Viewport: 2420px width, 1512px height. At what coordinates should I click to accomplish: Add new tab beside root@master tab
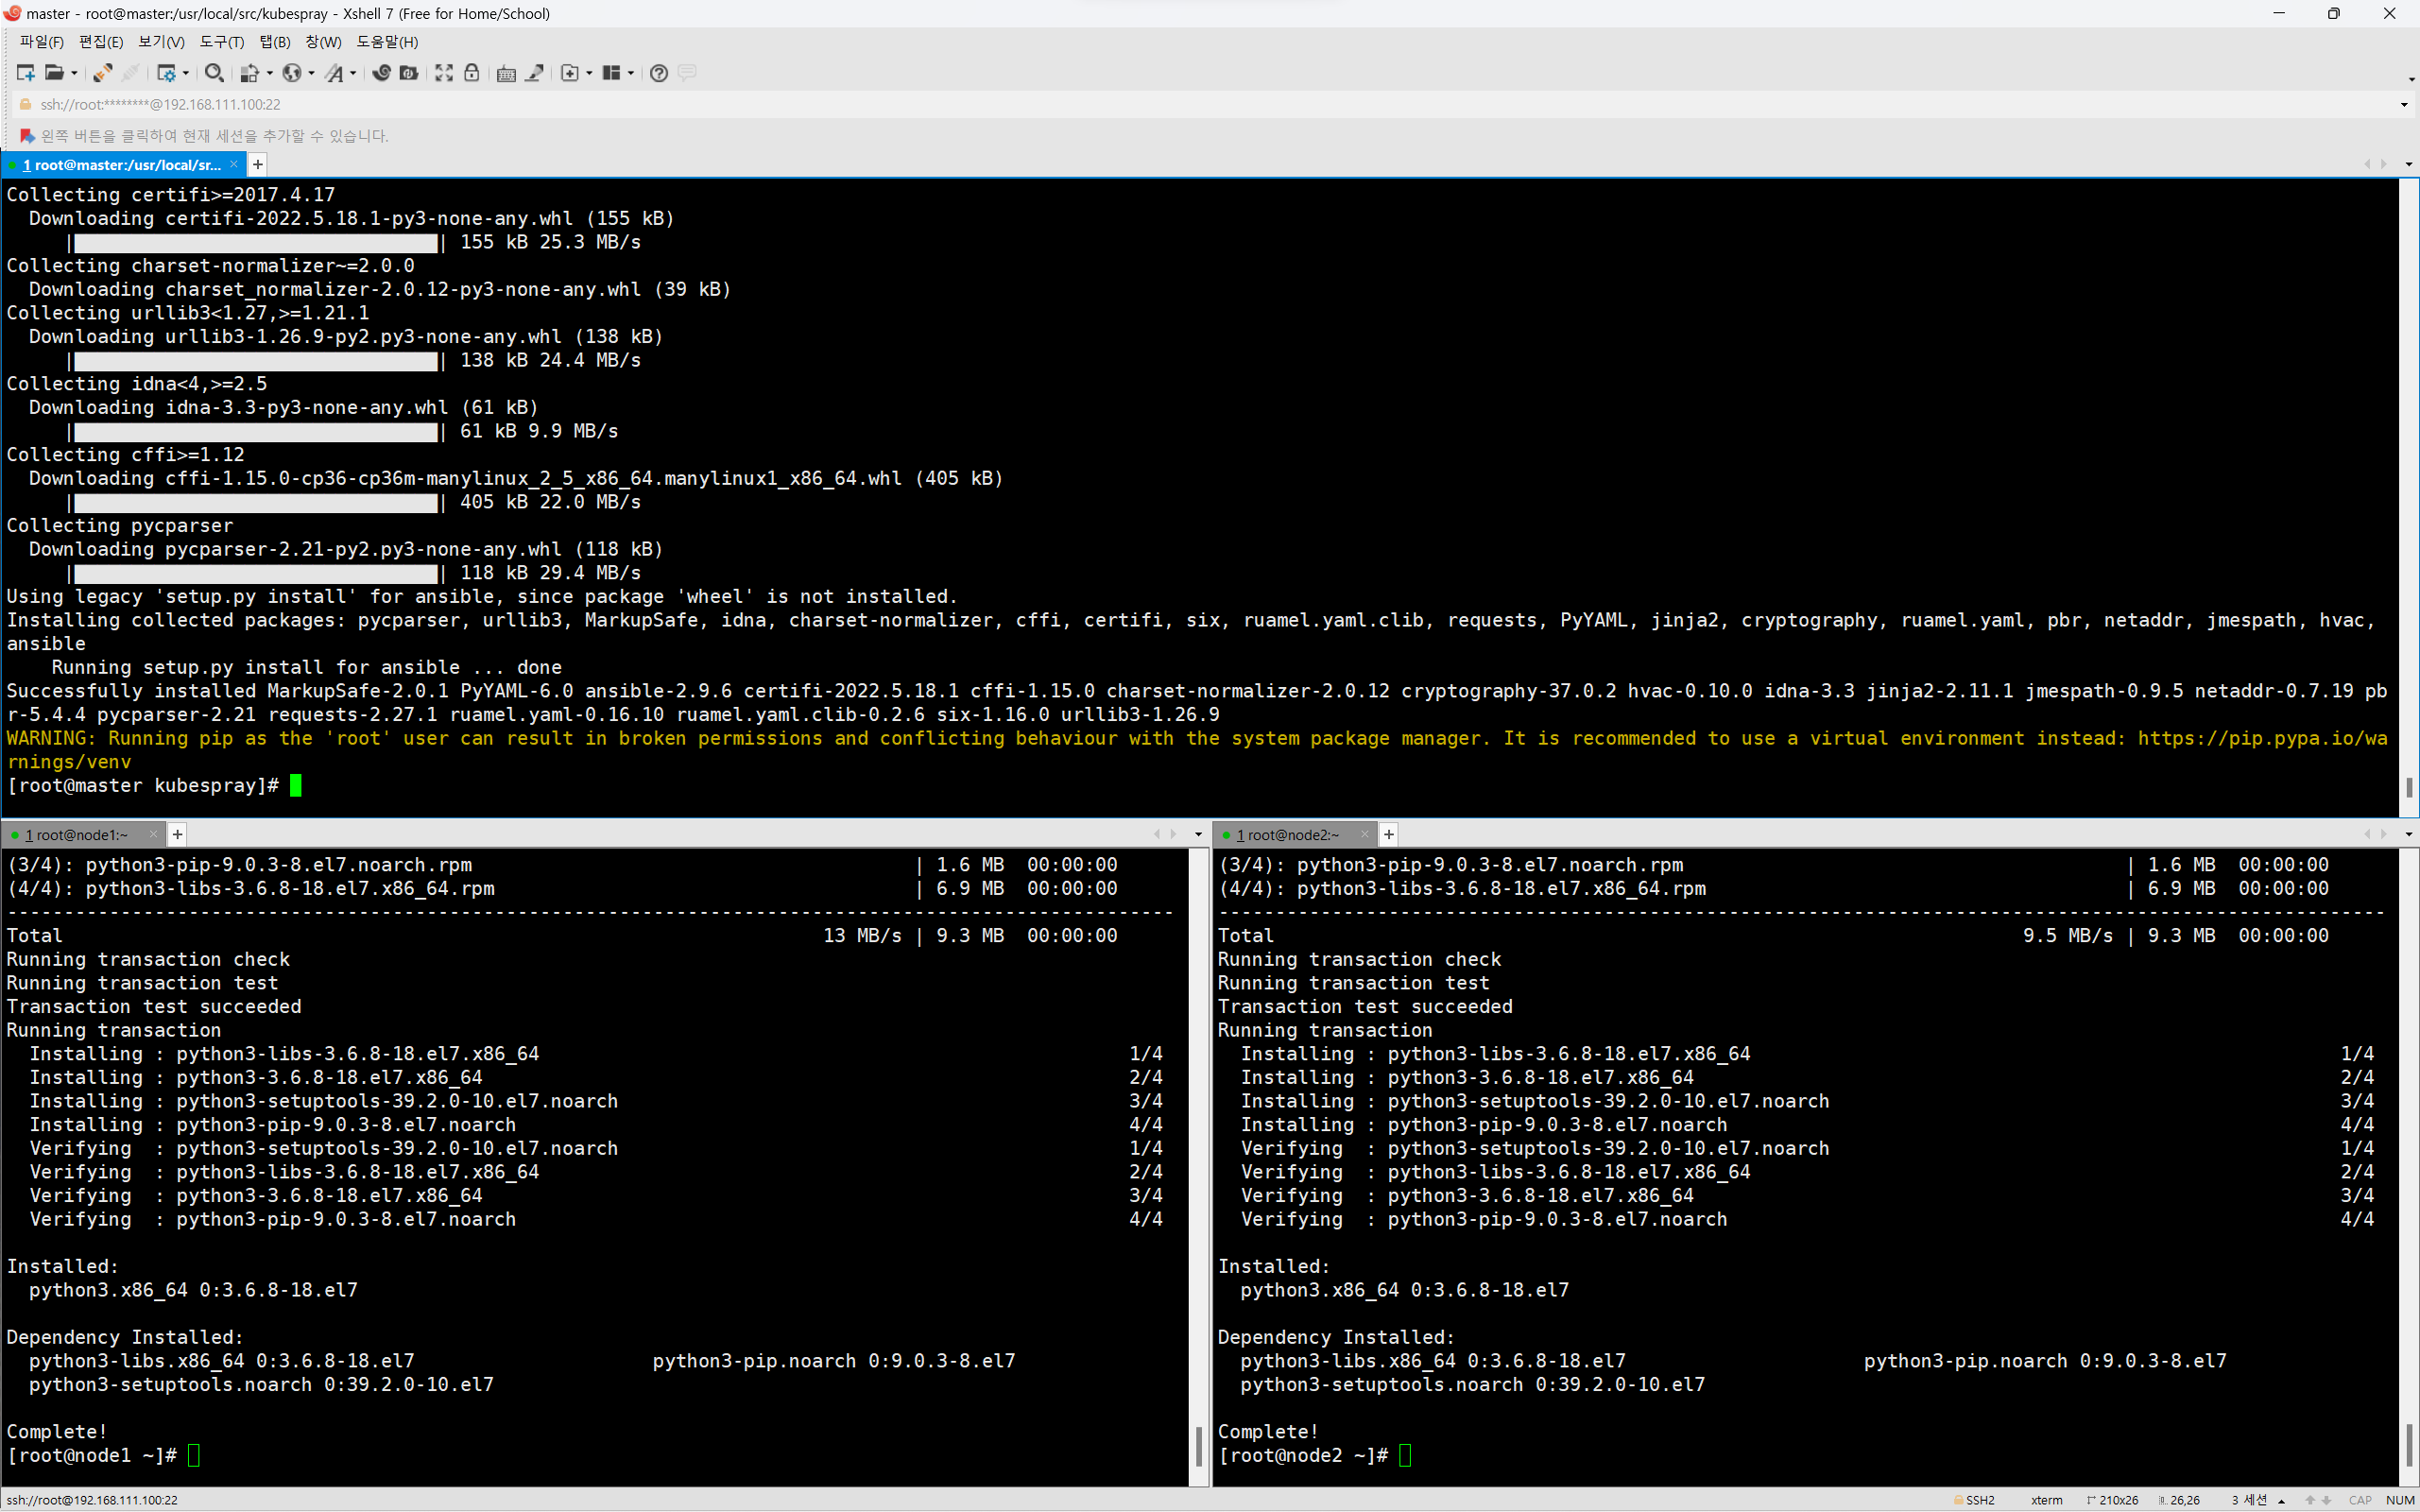click(x=258, y=165)
